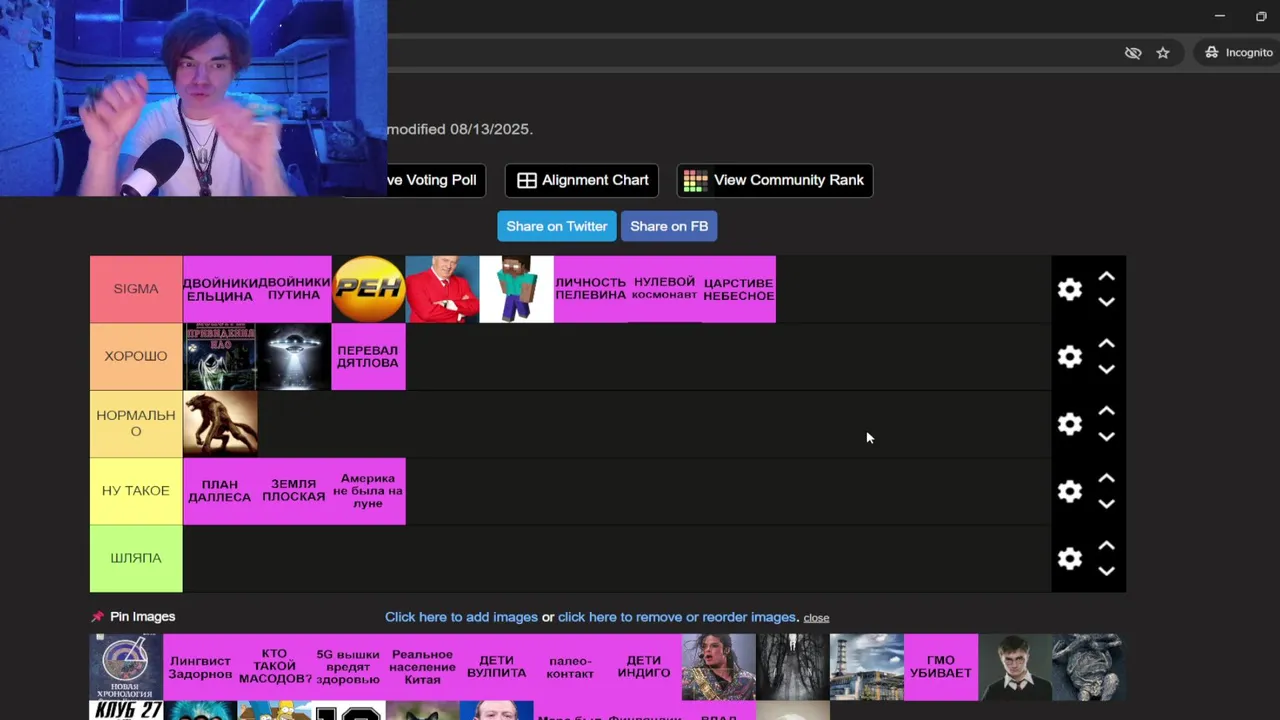1280x720 pixels.
Task: Move ШЛЯПА row up with arrow
Action: [x=1106, y=545]
